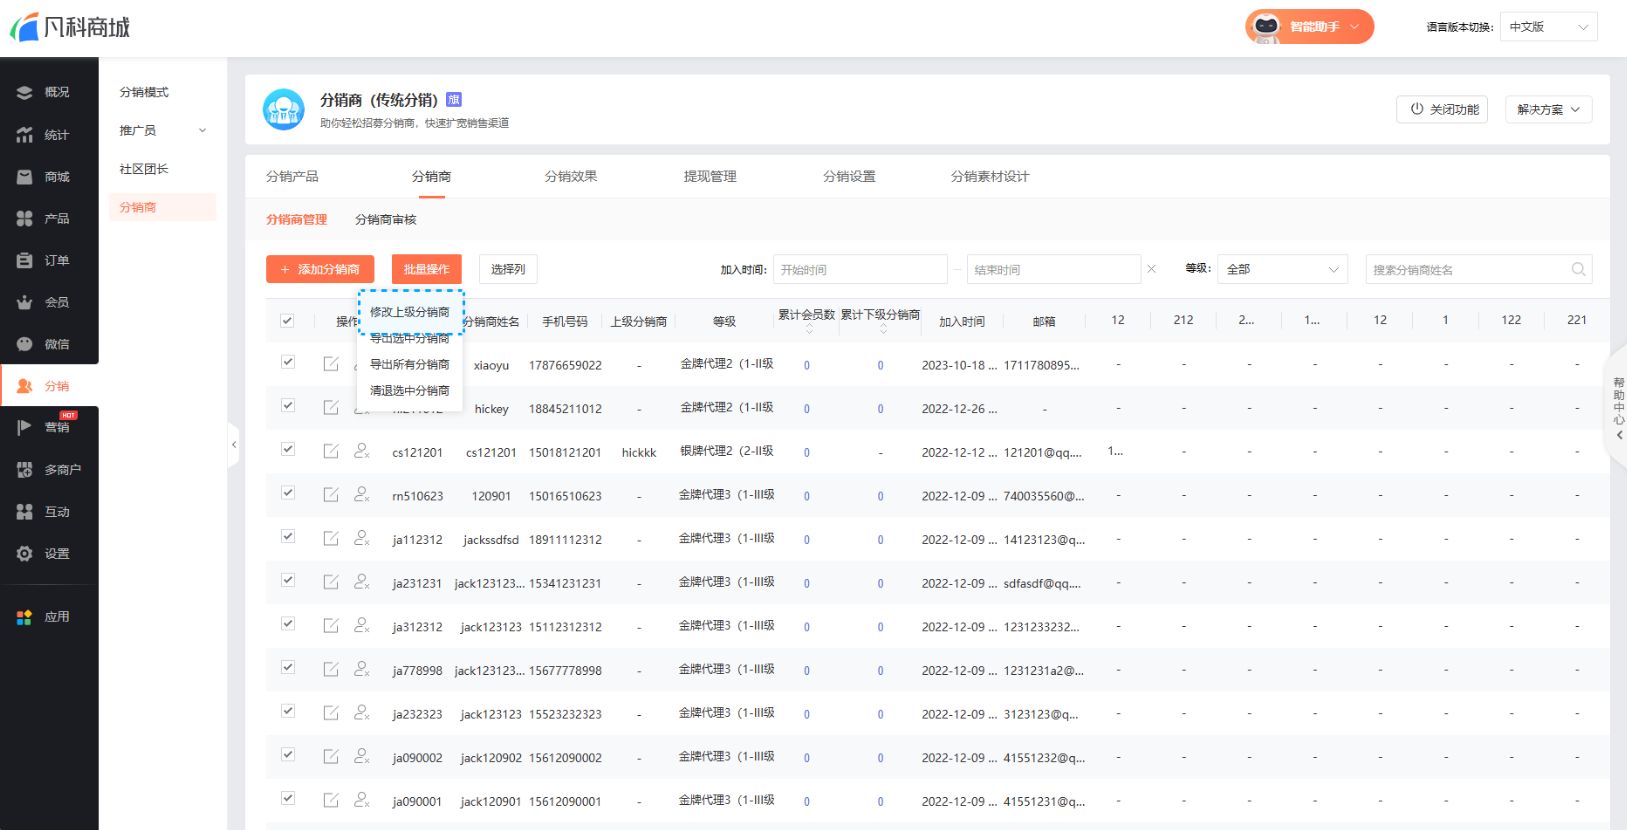The image size is (1627, 830).
Task: Open the 概况 overview sidebar icon
Action: tap(24, 92)
